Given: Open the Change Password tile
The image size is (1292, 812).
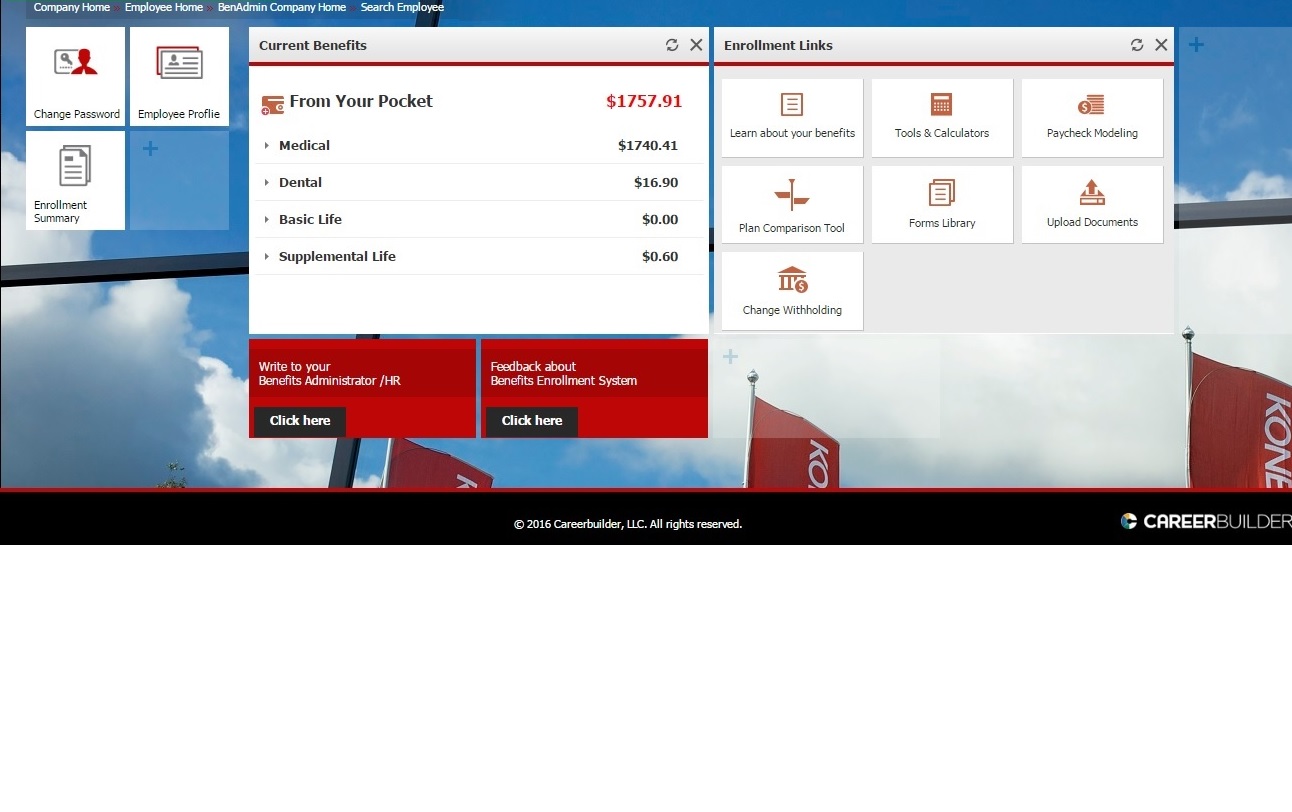Looking at the screenshot, I should [76, 77].
